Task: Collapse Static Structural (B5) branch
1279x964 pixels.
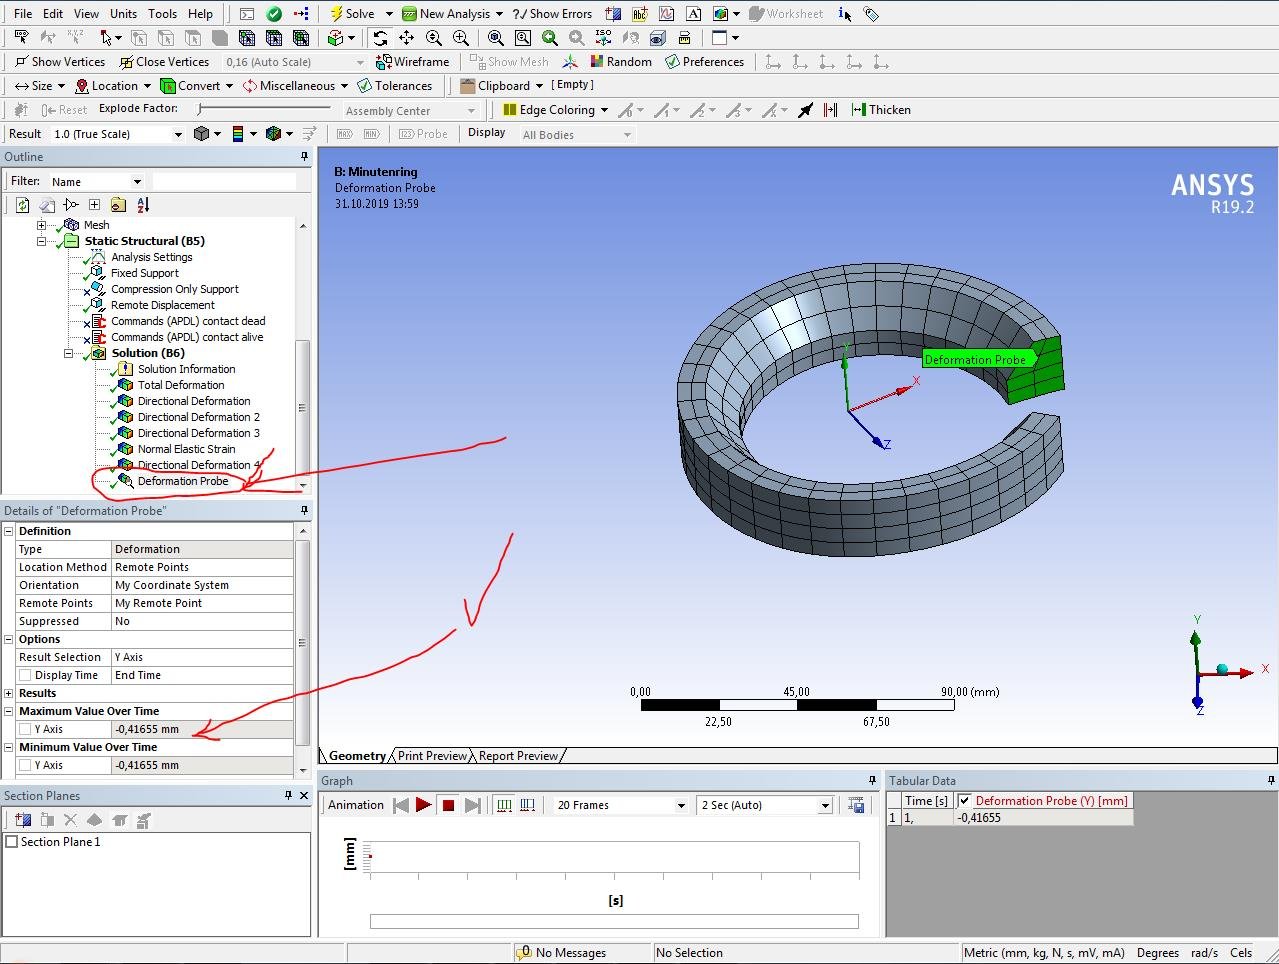Action: pos(41,241)
